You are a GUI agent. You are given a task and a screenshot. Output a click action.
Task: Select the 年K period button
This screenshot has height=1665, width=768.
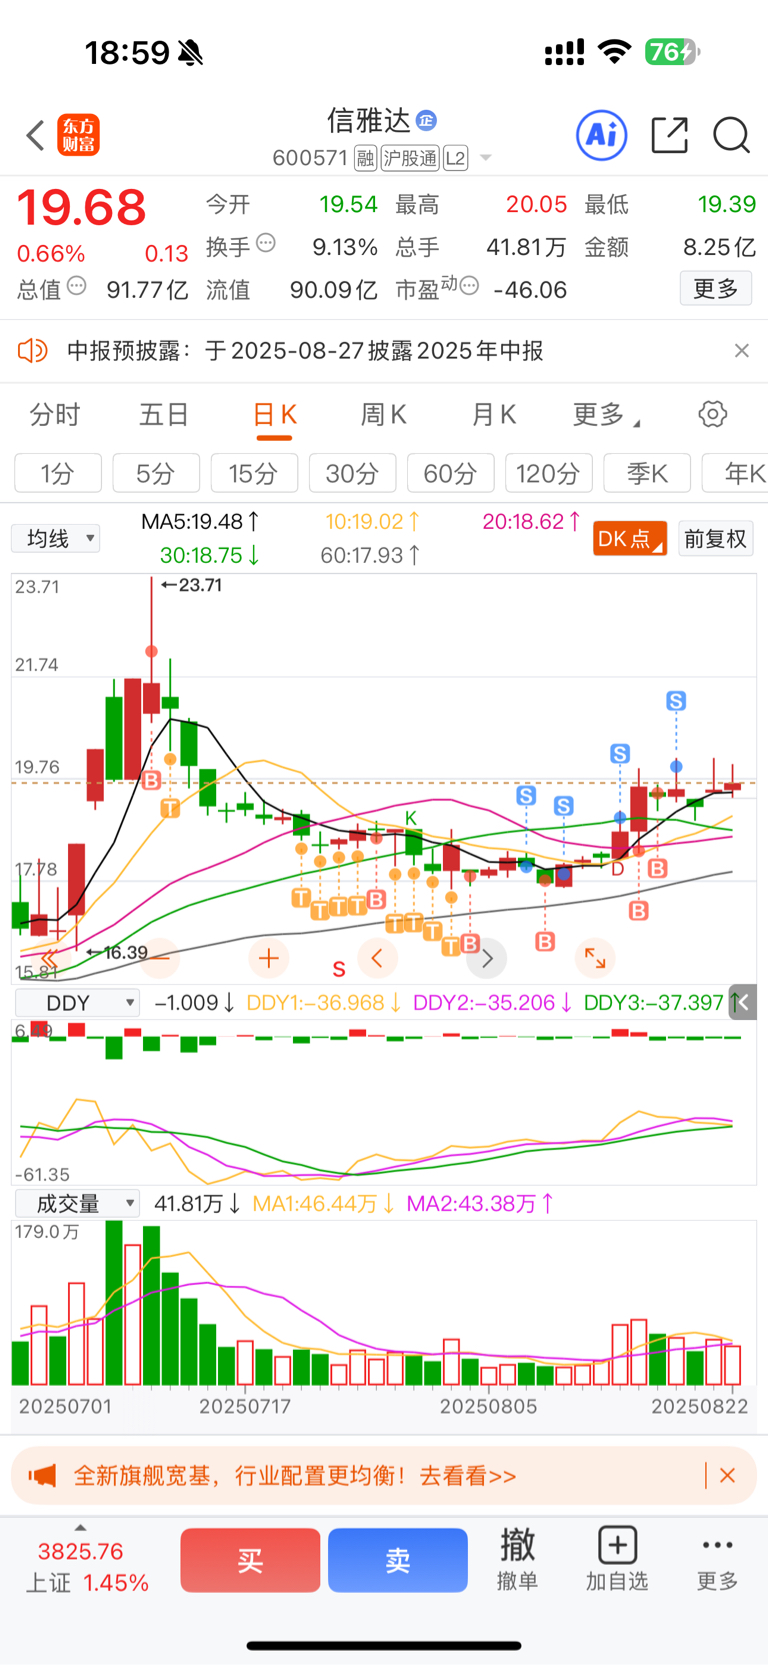pyautogui.click(x=735, y=473)
